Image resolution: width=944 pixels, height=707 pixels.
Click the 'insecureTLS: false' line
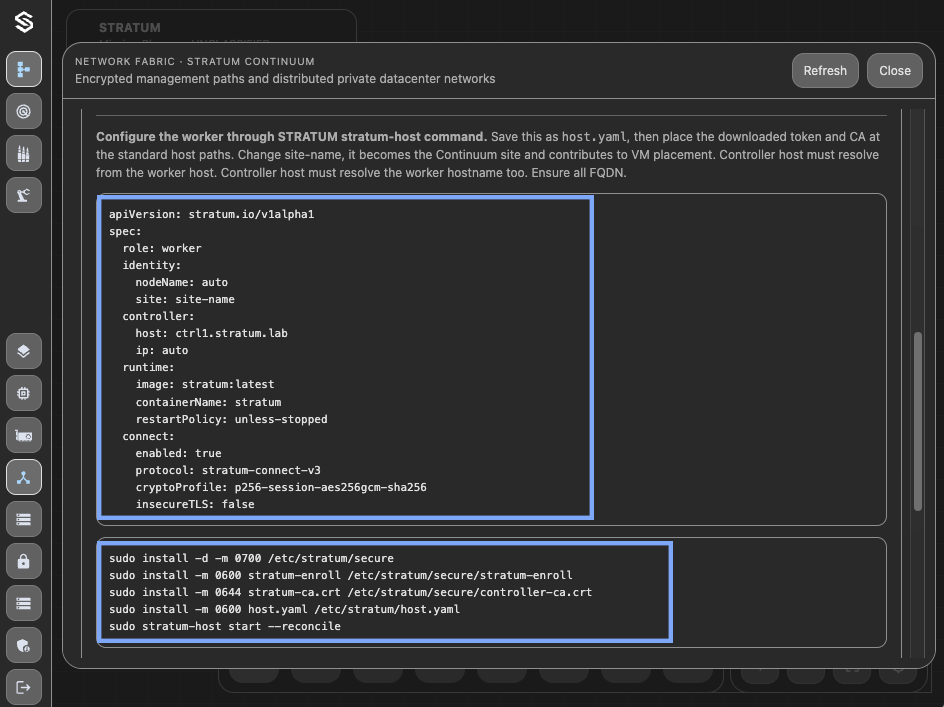[195, 504]
